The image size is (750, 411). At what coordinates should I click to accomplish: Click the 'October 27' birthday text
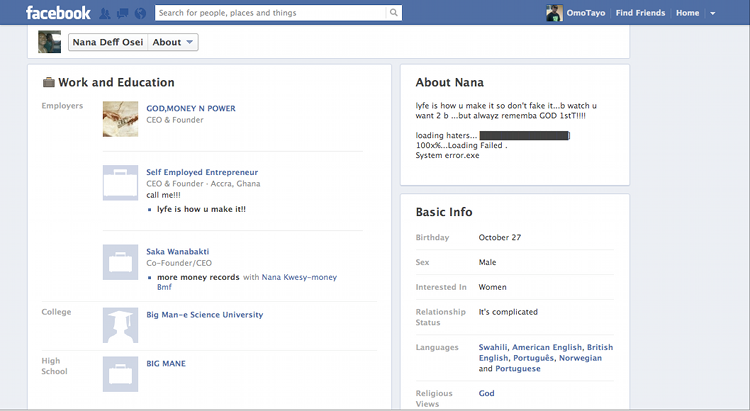point(500,237)
